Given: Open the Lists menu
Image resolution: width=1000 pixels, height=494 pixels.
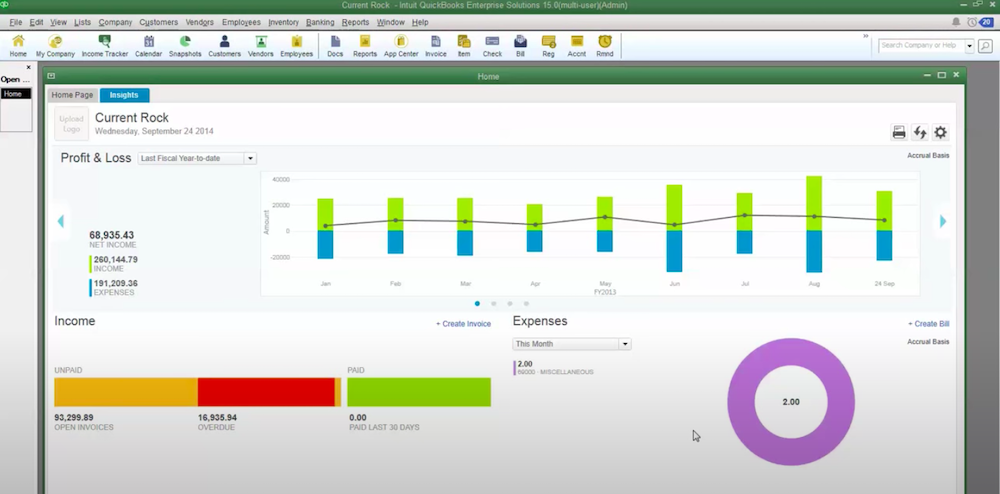Looking at the screenshot, I should point(82,22).
